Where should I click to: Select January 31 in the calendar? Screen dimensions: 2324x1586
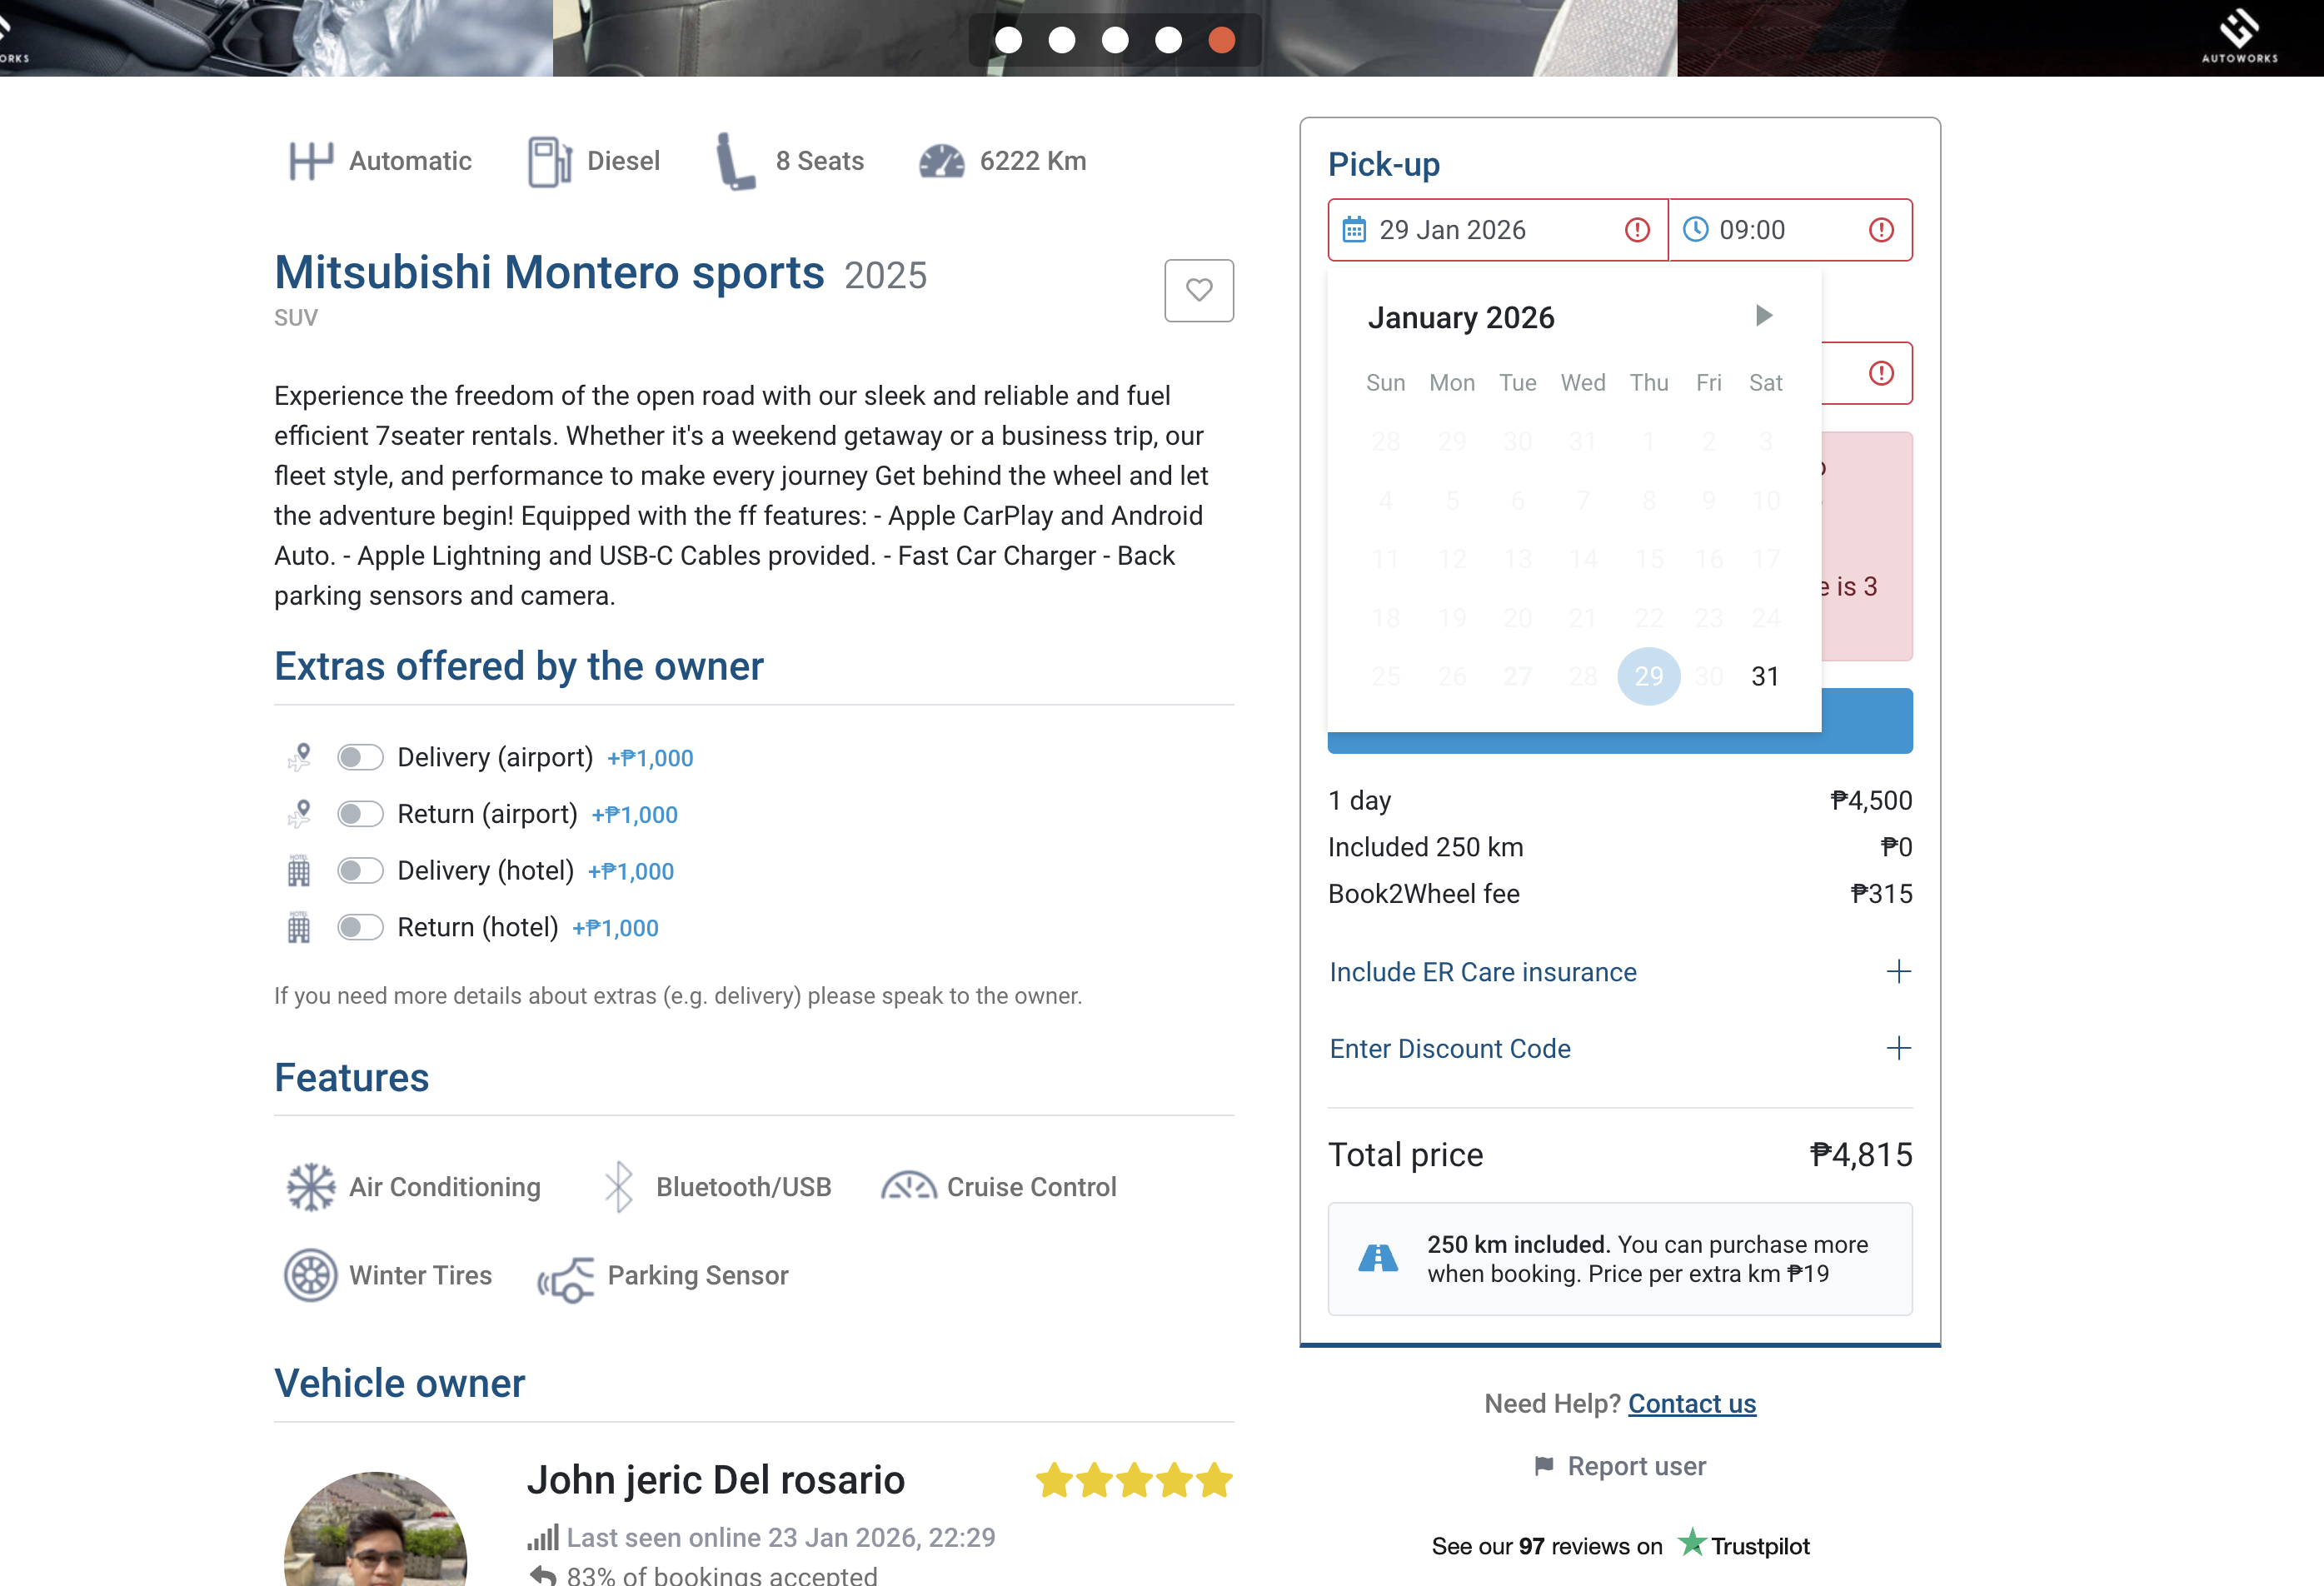point(1765,676)
